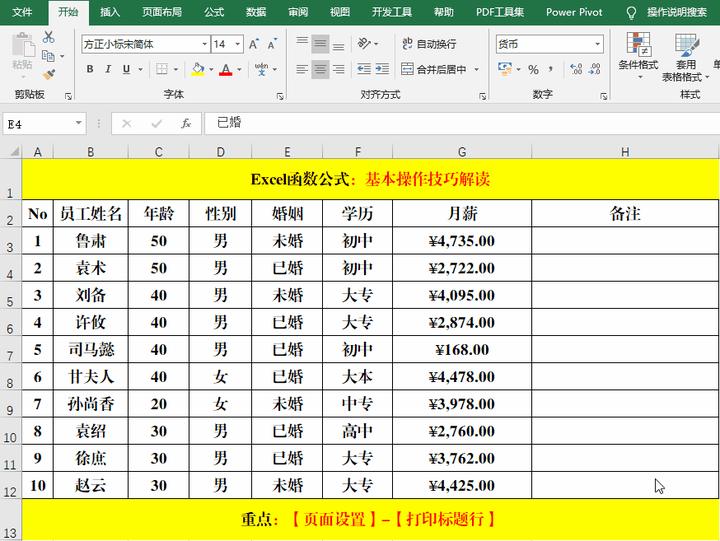Click the accounting number format icon
The height and width of the screenshot is (541, 720).
coord(505,69)
